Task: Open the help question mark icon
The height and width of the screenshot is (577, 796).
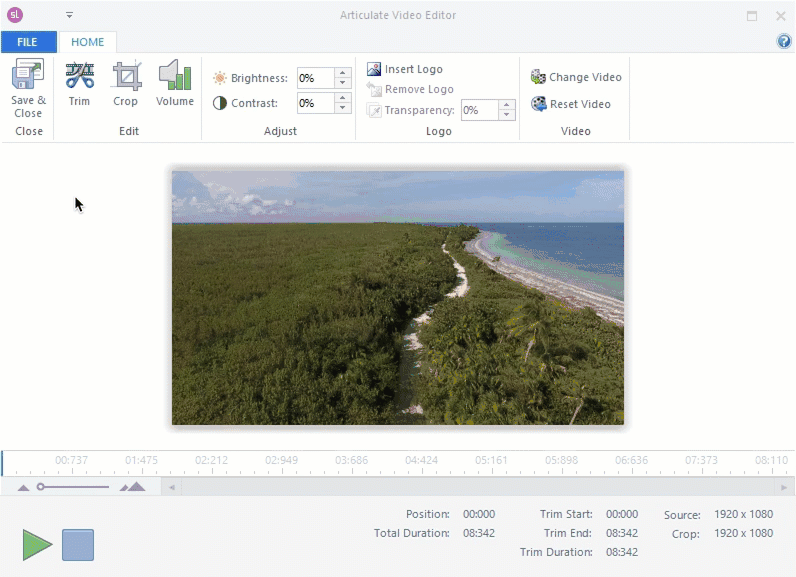Action: tap(784, 42)
